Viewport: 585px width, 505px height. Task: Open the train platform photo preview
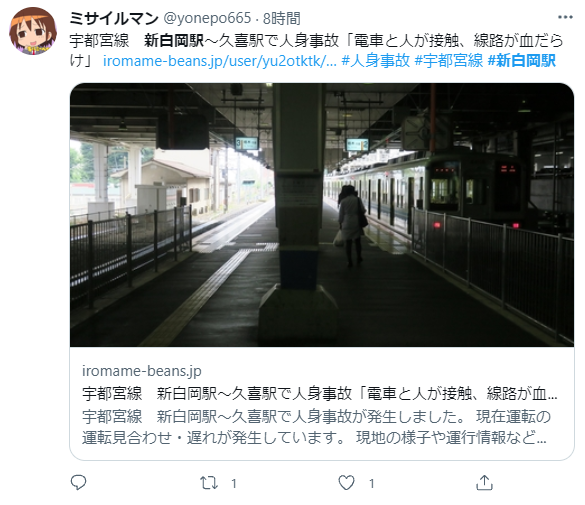coord(322,215)
